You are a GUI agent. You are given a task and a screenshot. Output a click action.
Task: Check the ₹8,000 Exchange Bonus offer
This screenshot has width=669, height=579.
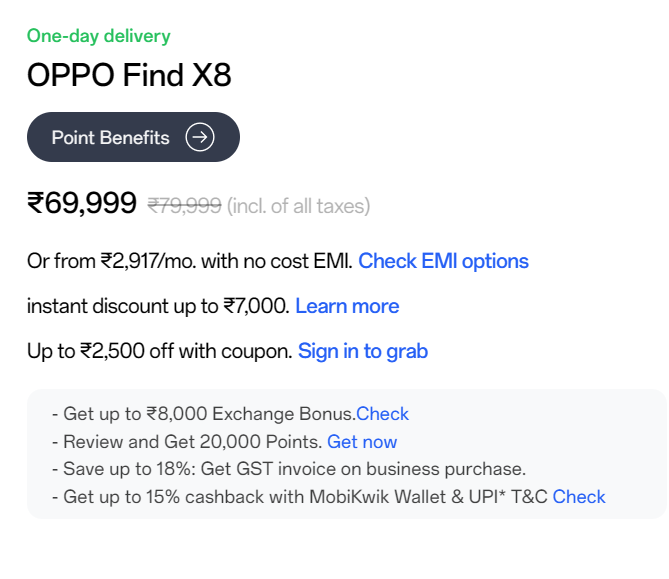[x=383, y=414]
